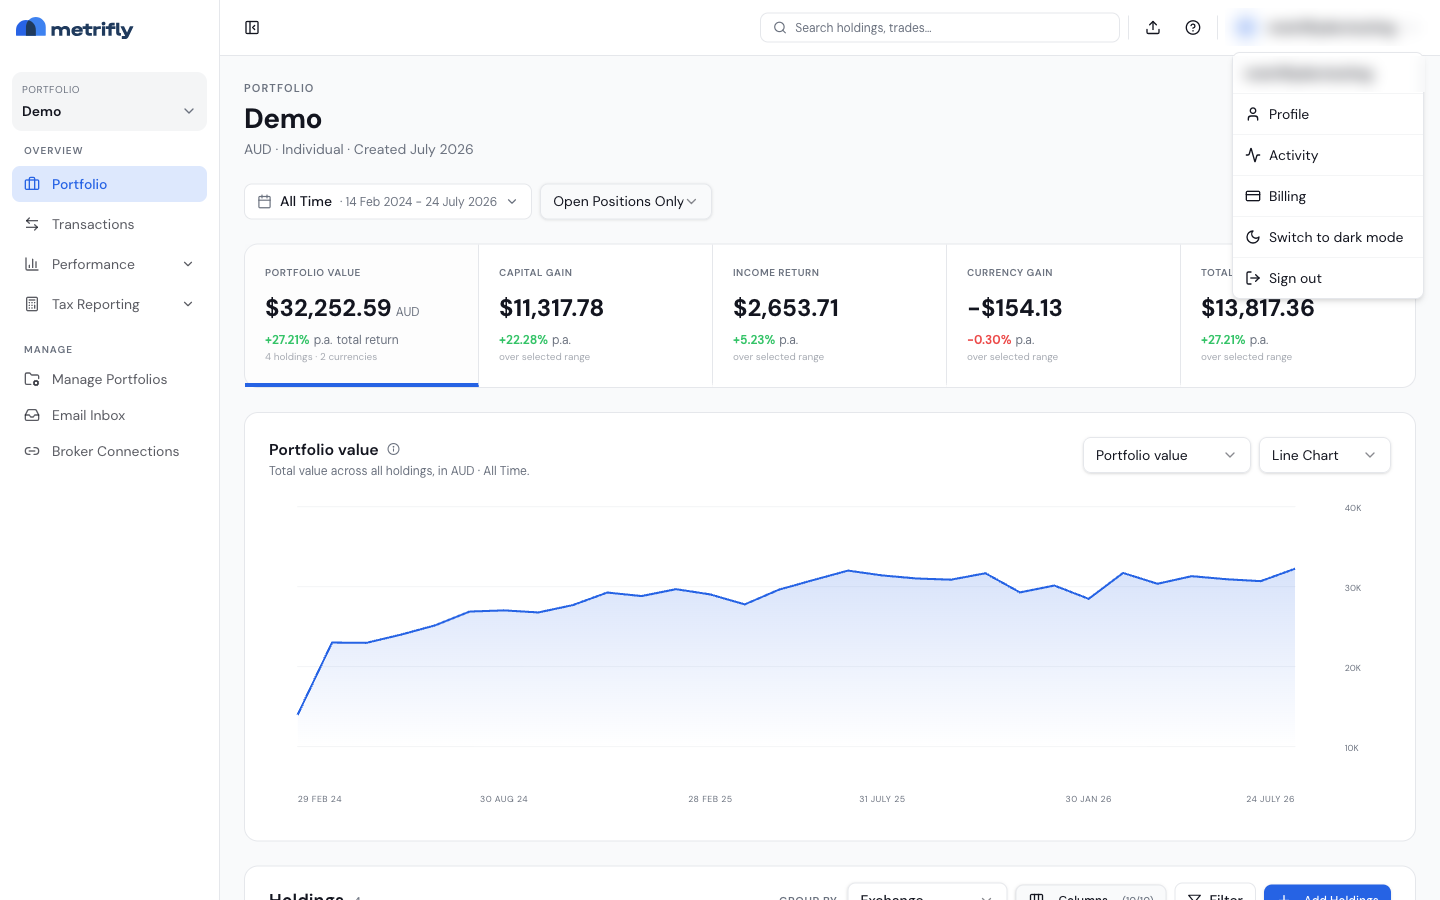Collapse the sidebar with the panel icon
This screenshot has width=1440, height=900.
(252, 28)
